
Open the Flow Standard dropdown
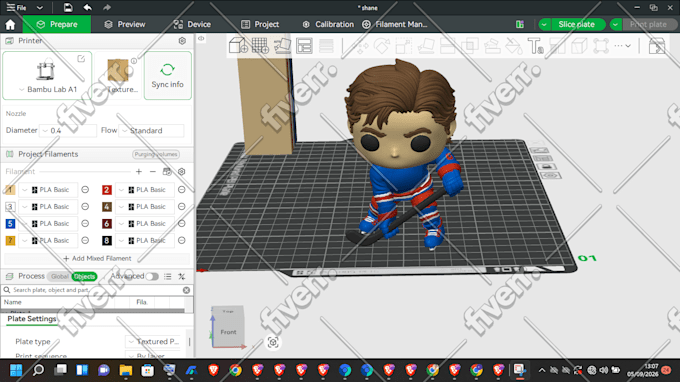[x=152, y=131]
